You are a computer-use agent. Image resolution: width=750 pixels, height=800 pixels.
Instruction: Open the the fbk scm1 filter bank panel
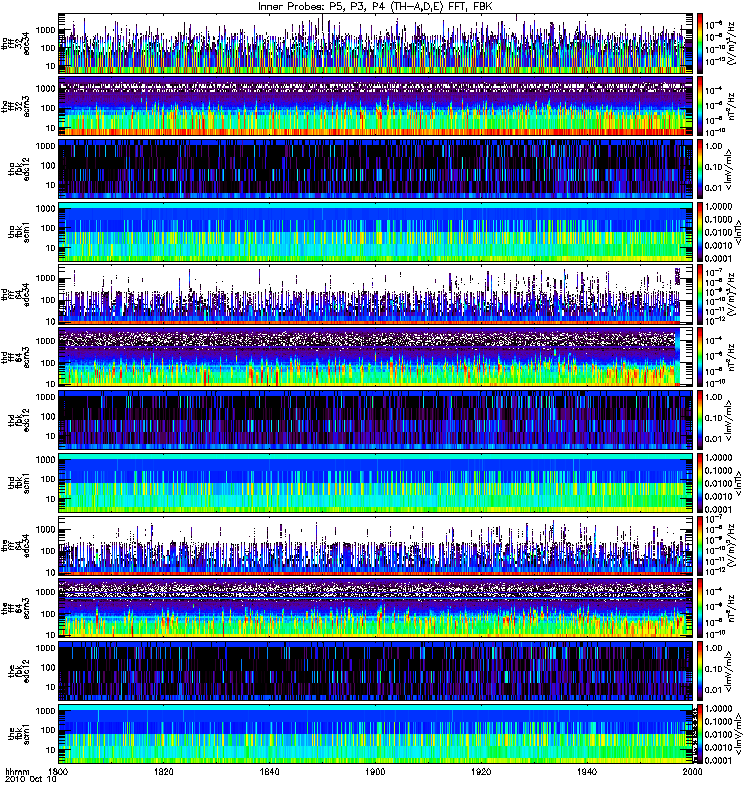point(376,734)
